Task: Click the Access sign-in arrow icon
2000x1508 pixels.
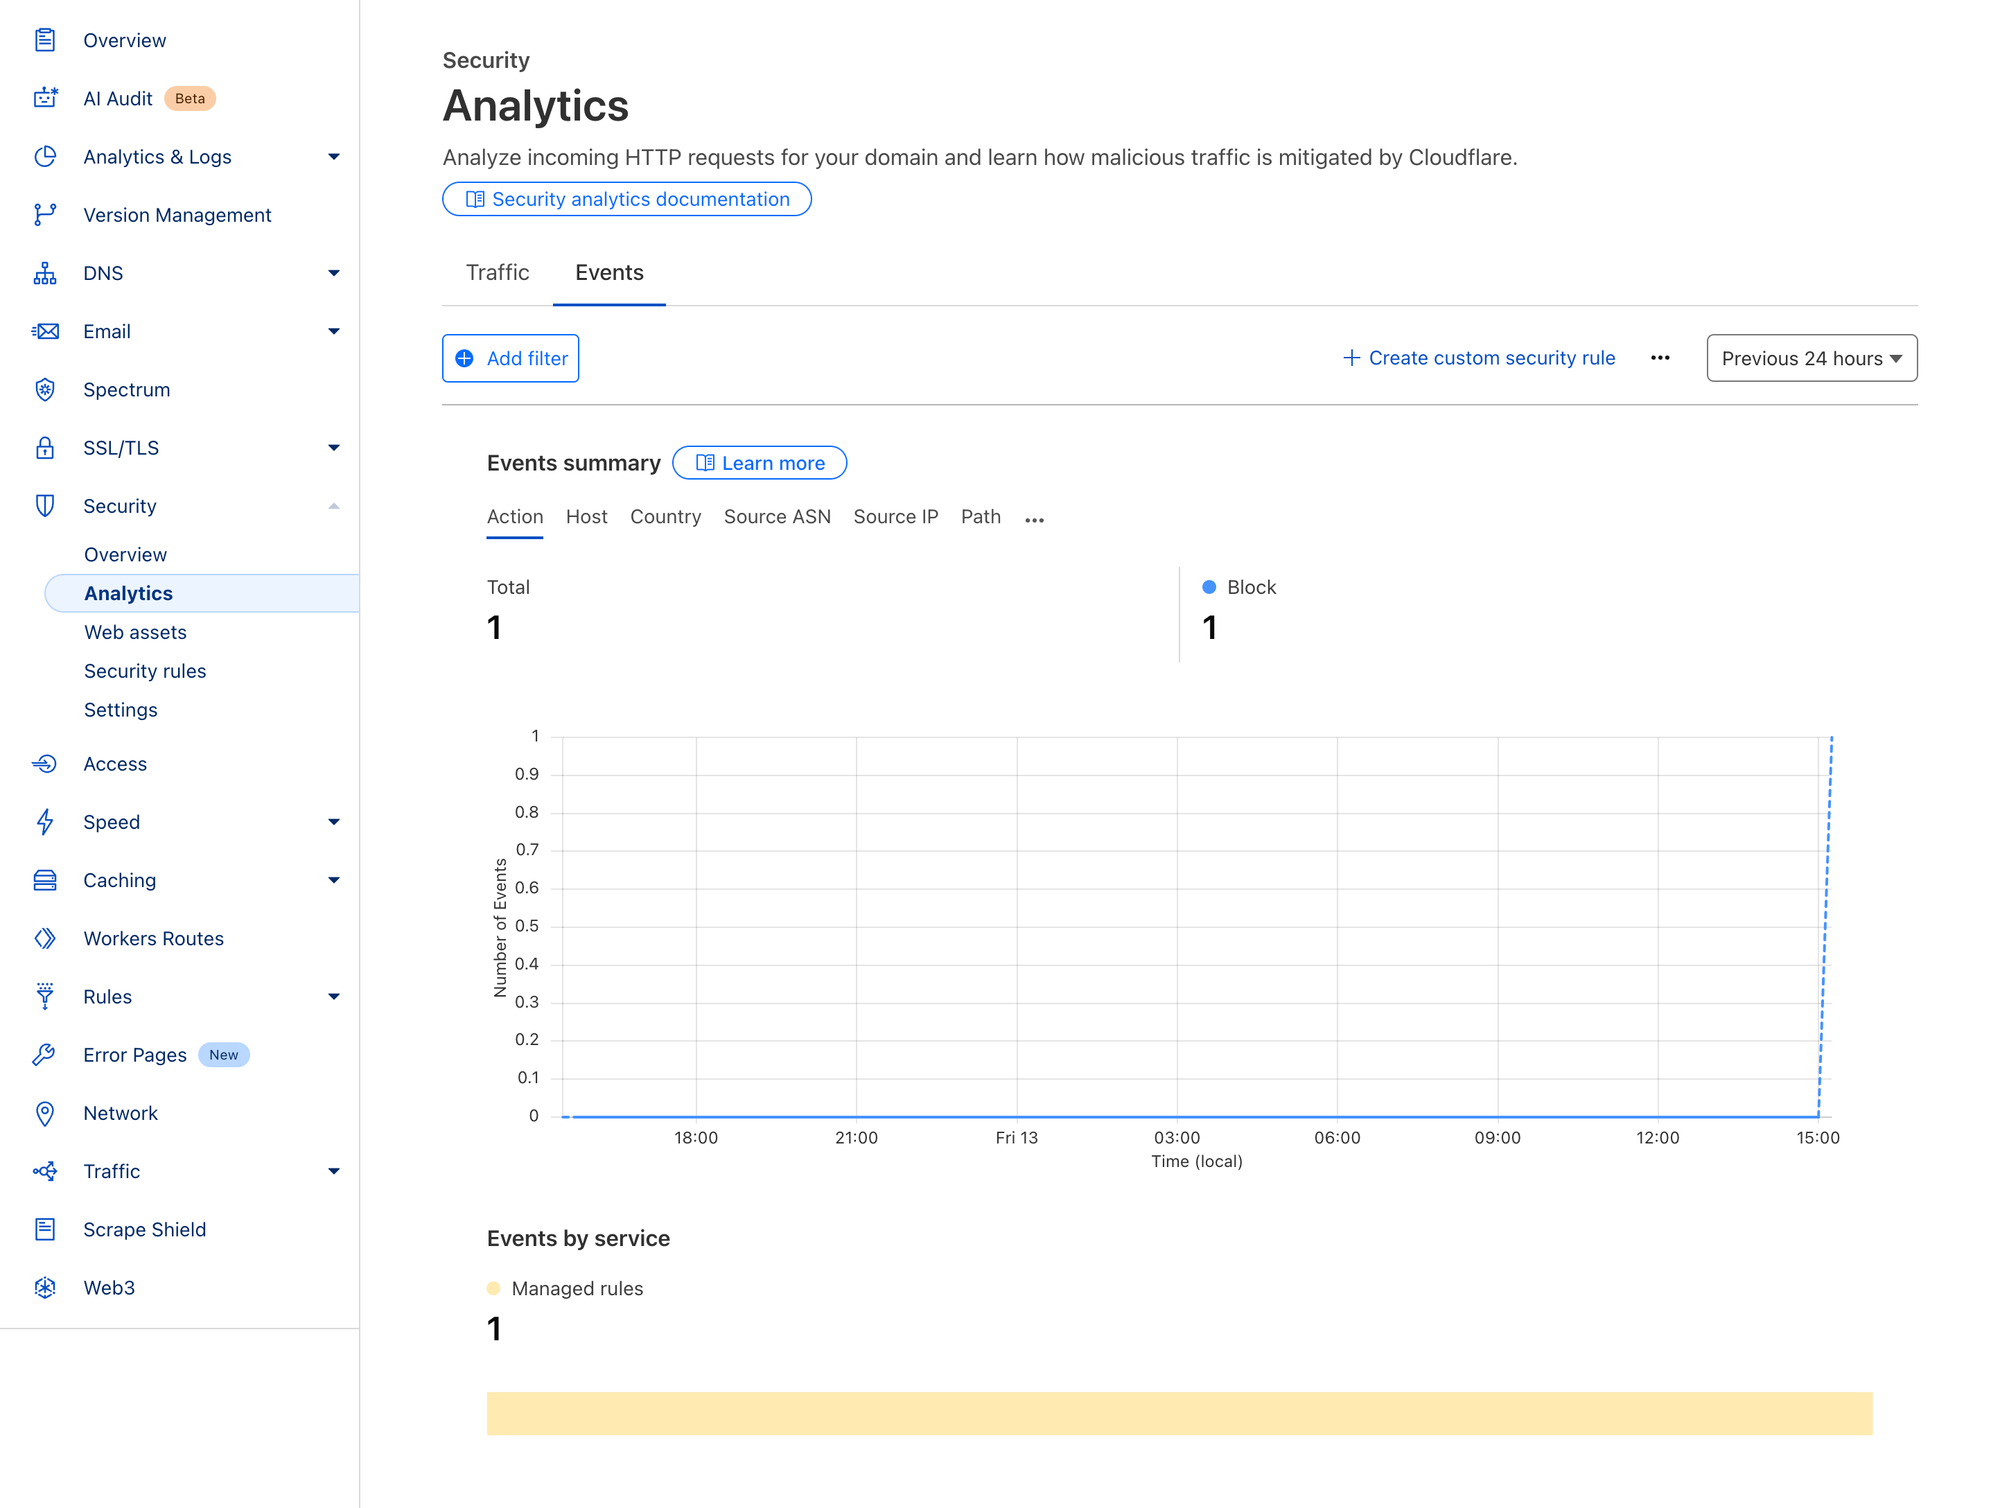Action: [x=45, y=764]
